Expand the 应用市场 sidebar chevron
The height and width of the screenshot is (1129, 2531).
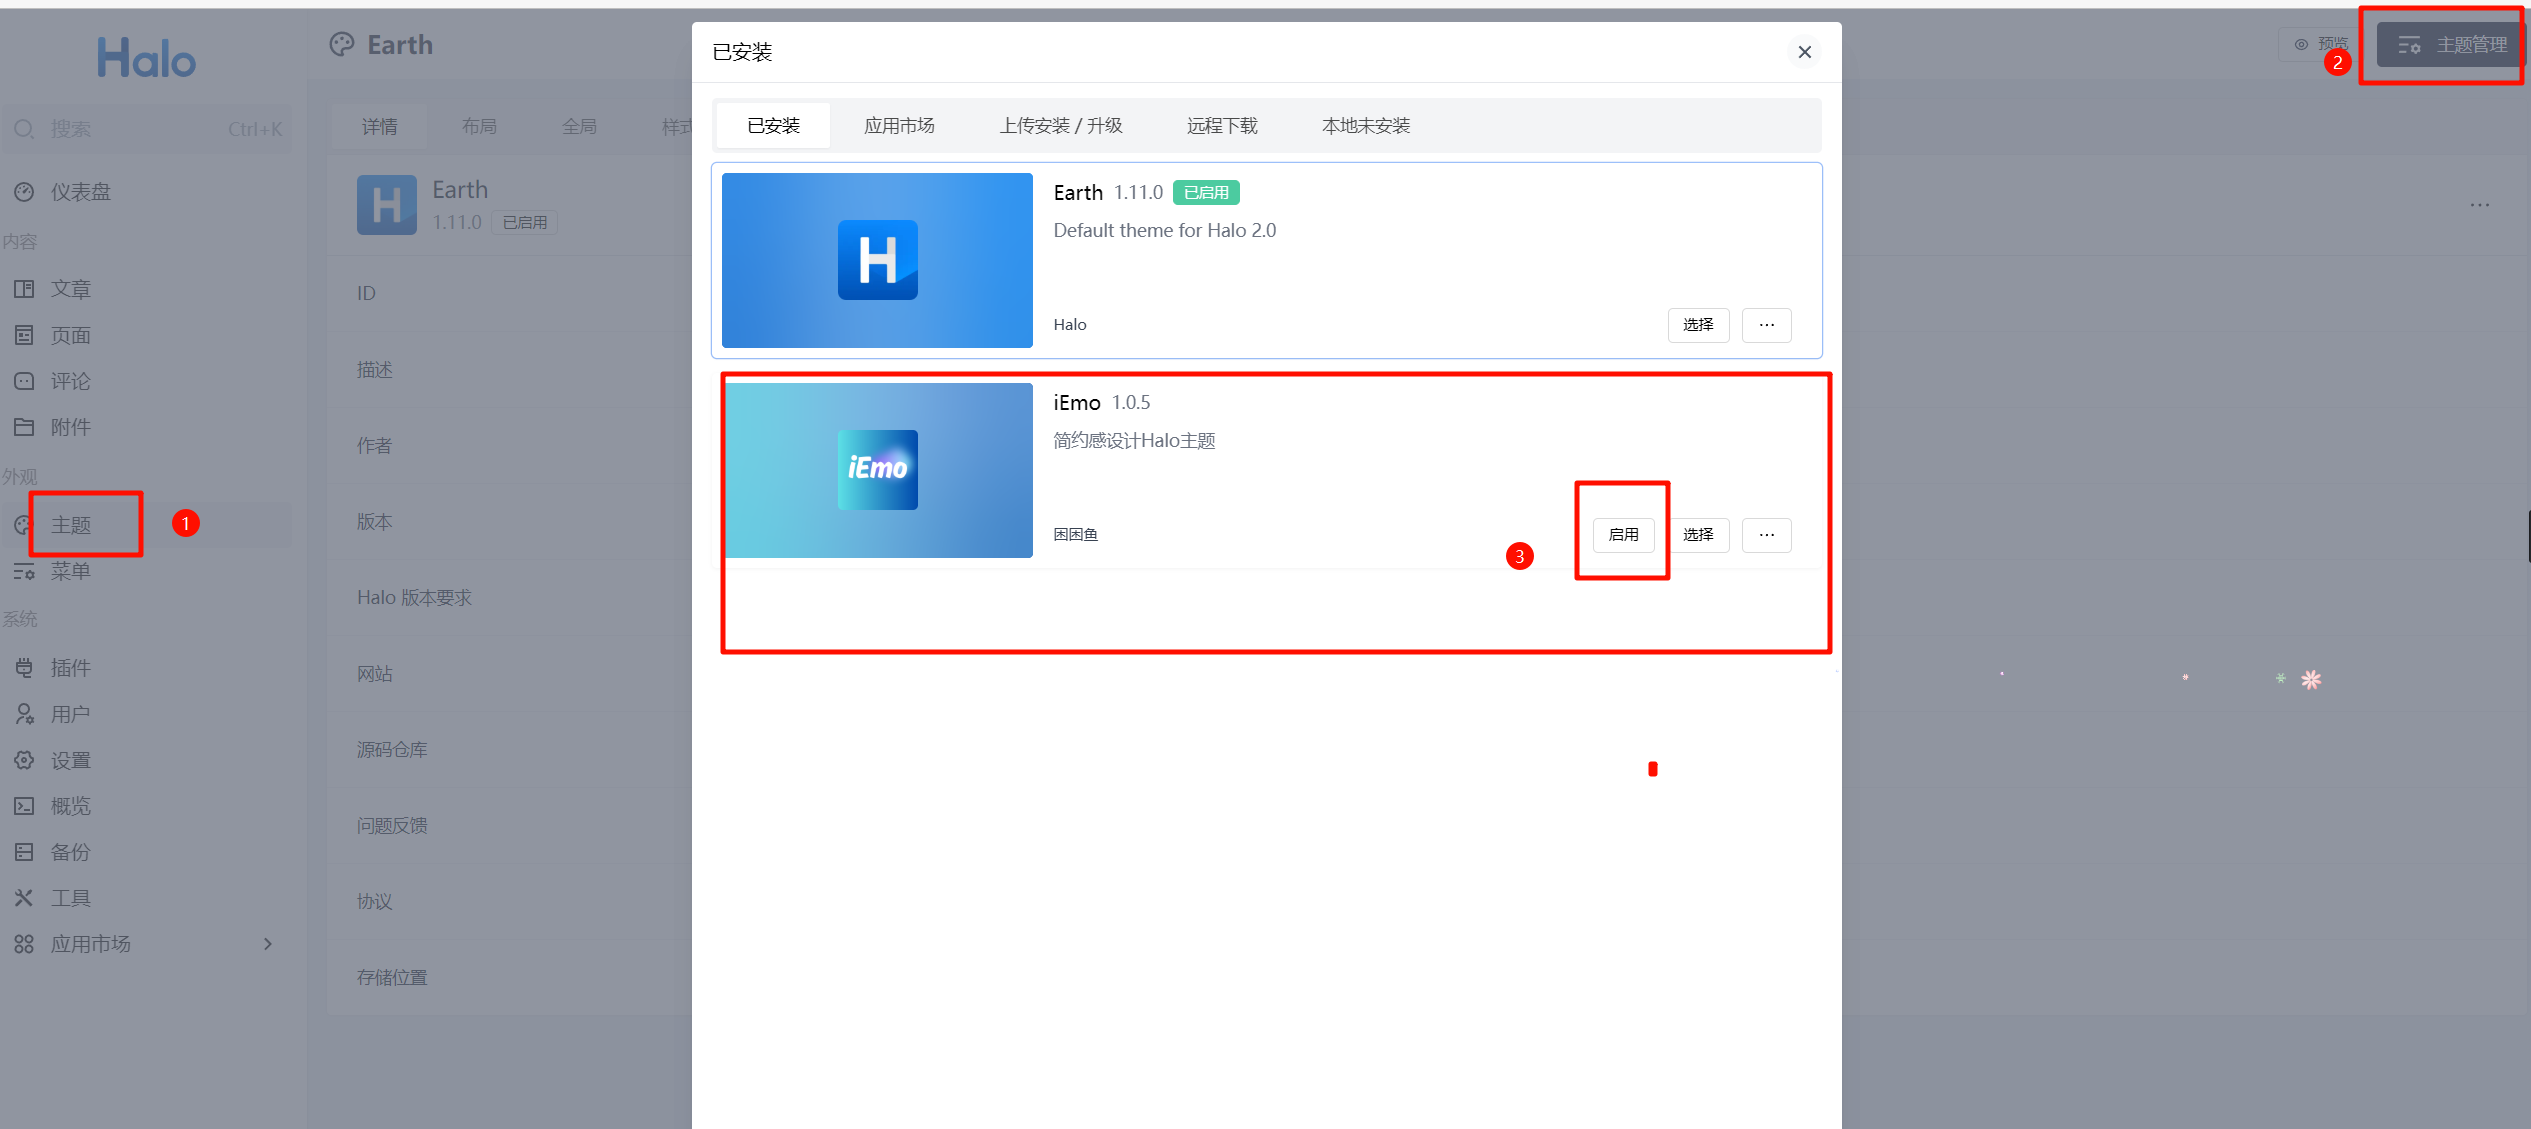click(268, 944)
